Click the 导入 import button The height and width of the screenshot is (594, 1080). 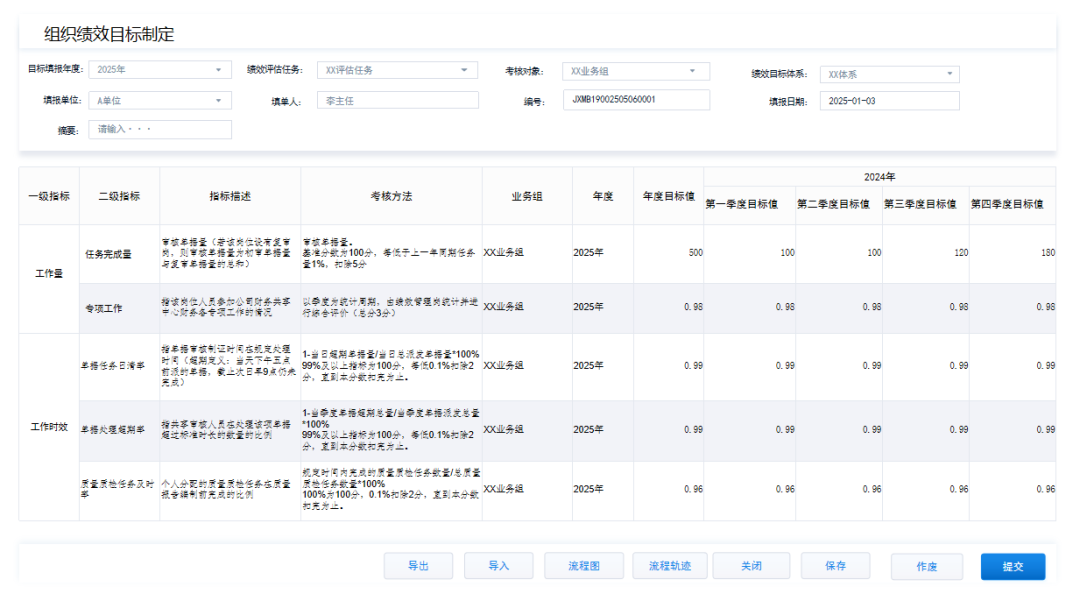click(x=499, y=565)
